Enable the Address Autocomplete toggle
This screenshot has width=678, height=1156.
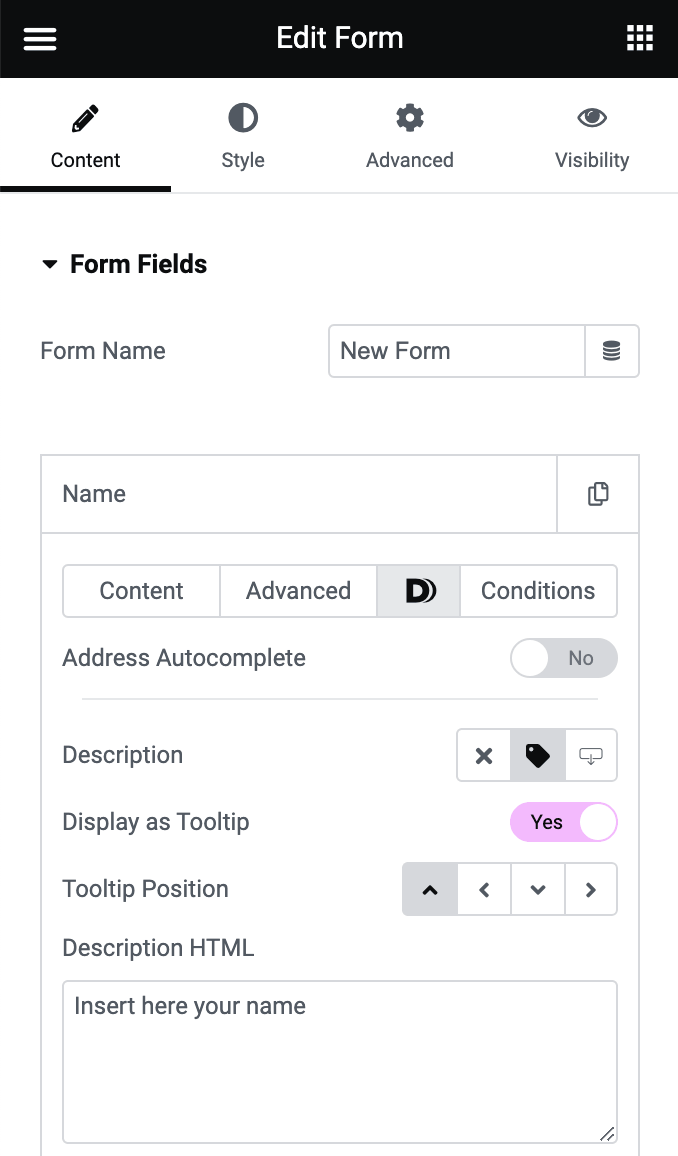(x=564, y=658)
